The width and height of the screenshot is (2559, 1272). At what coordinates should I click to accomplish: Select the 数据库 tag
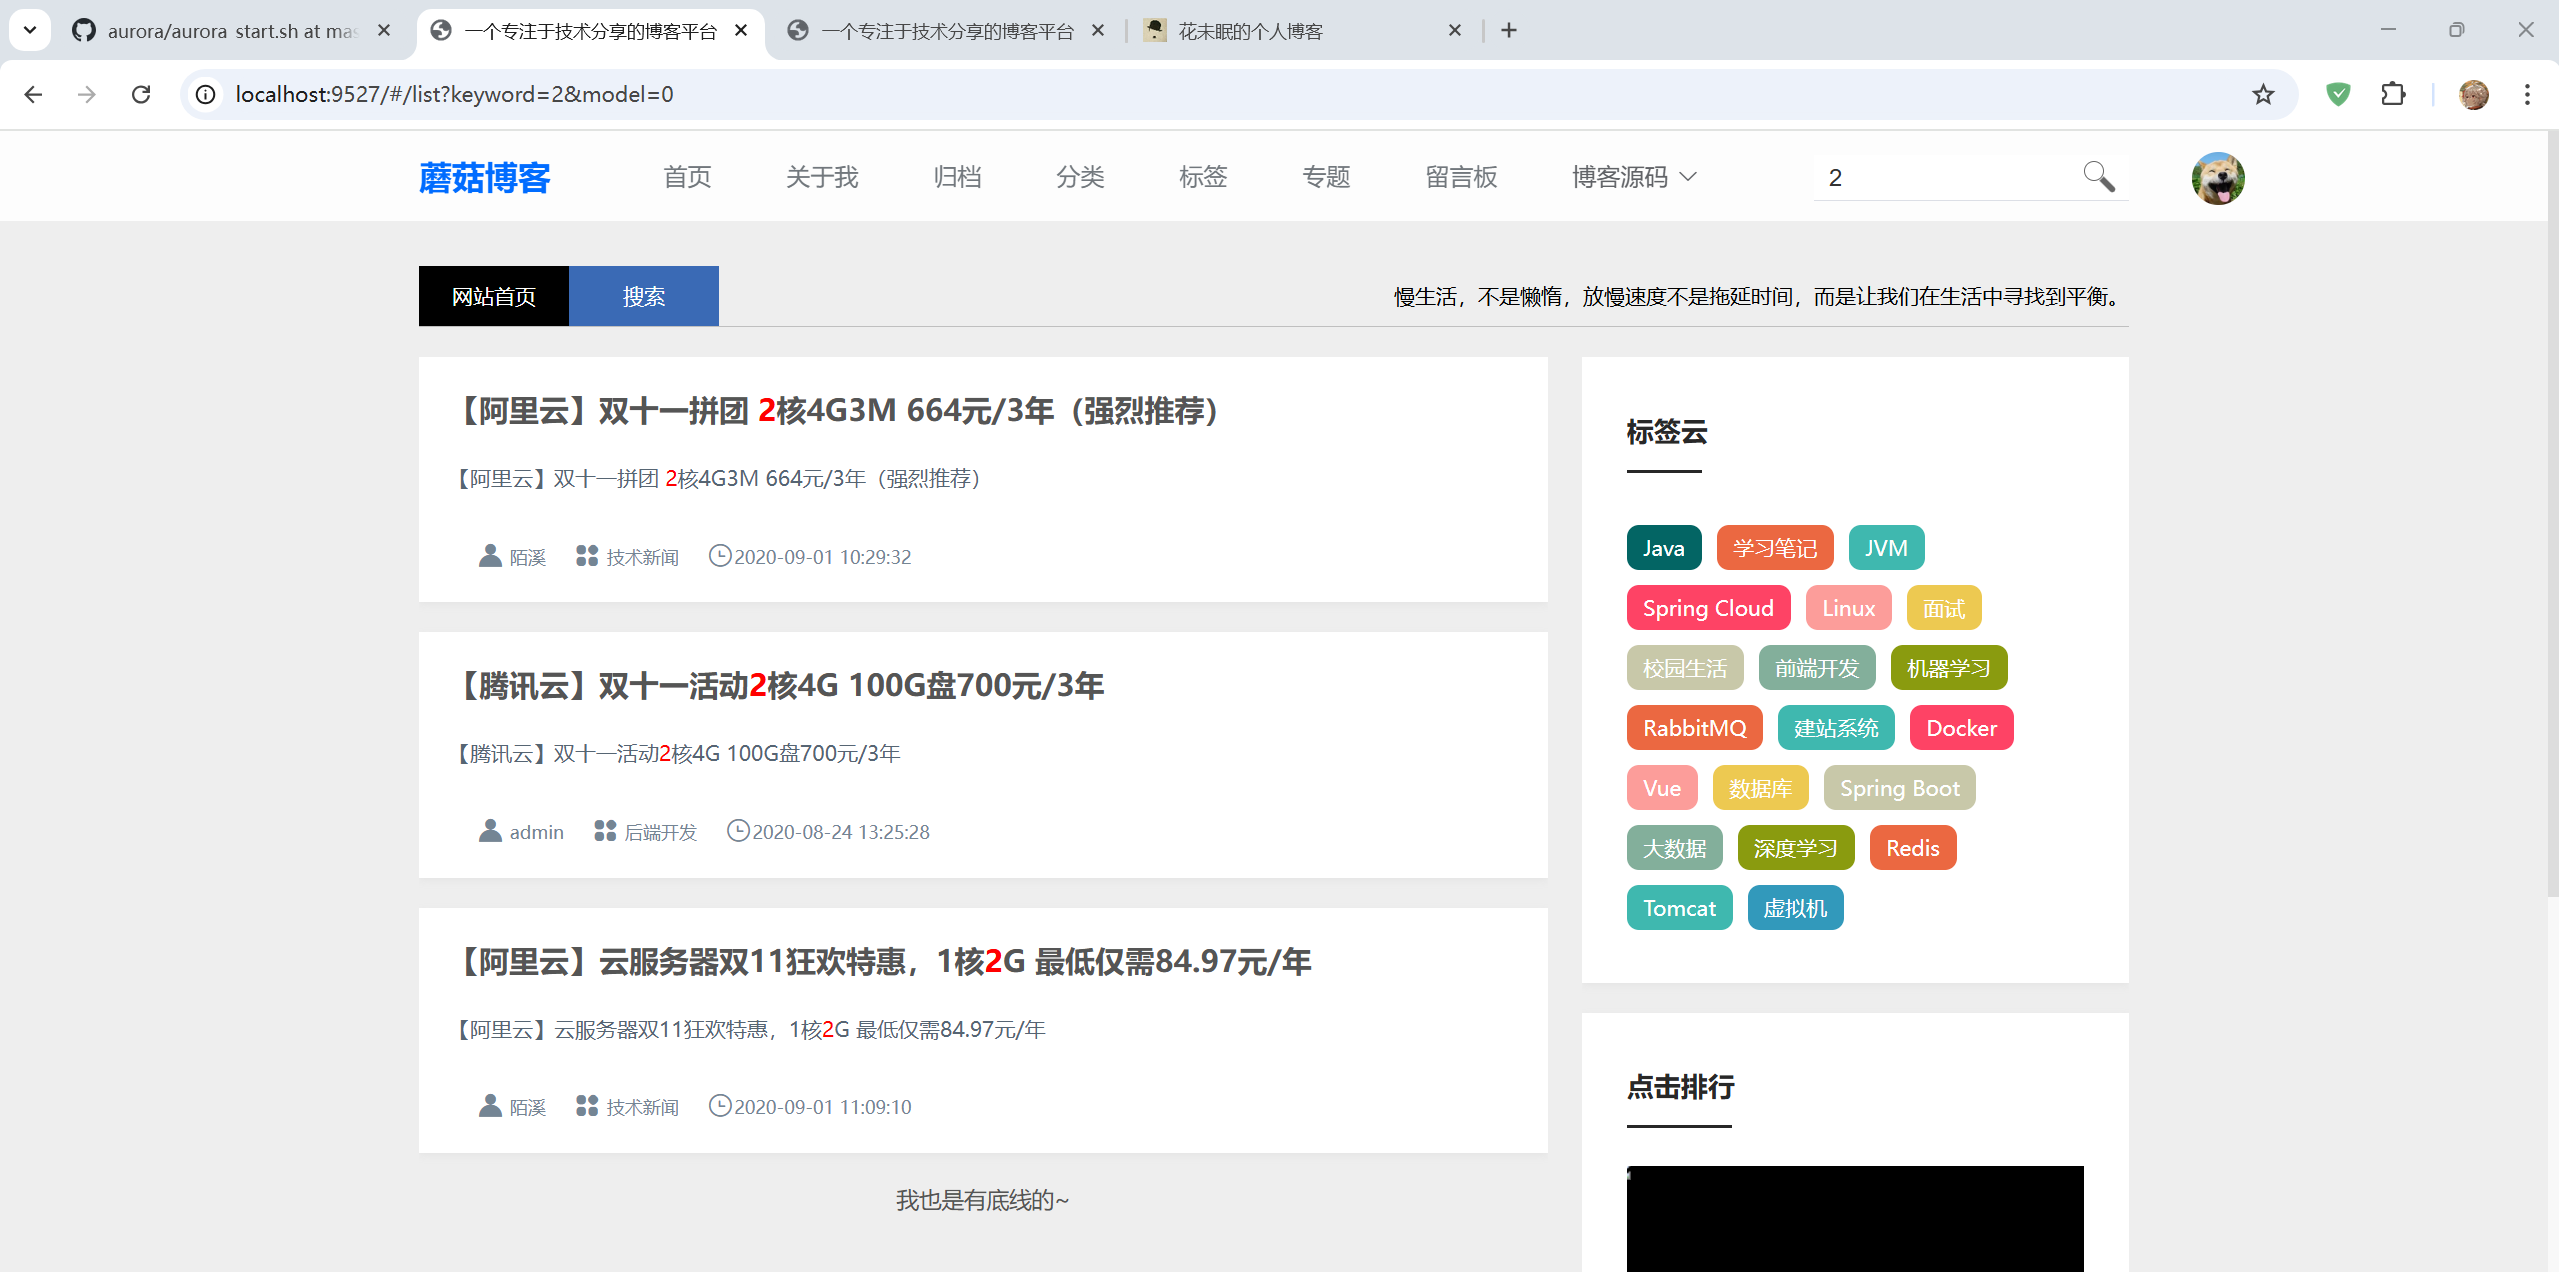(x=1760, y=787)
